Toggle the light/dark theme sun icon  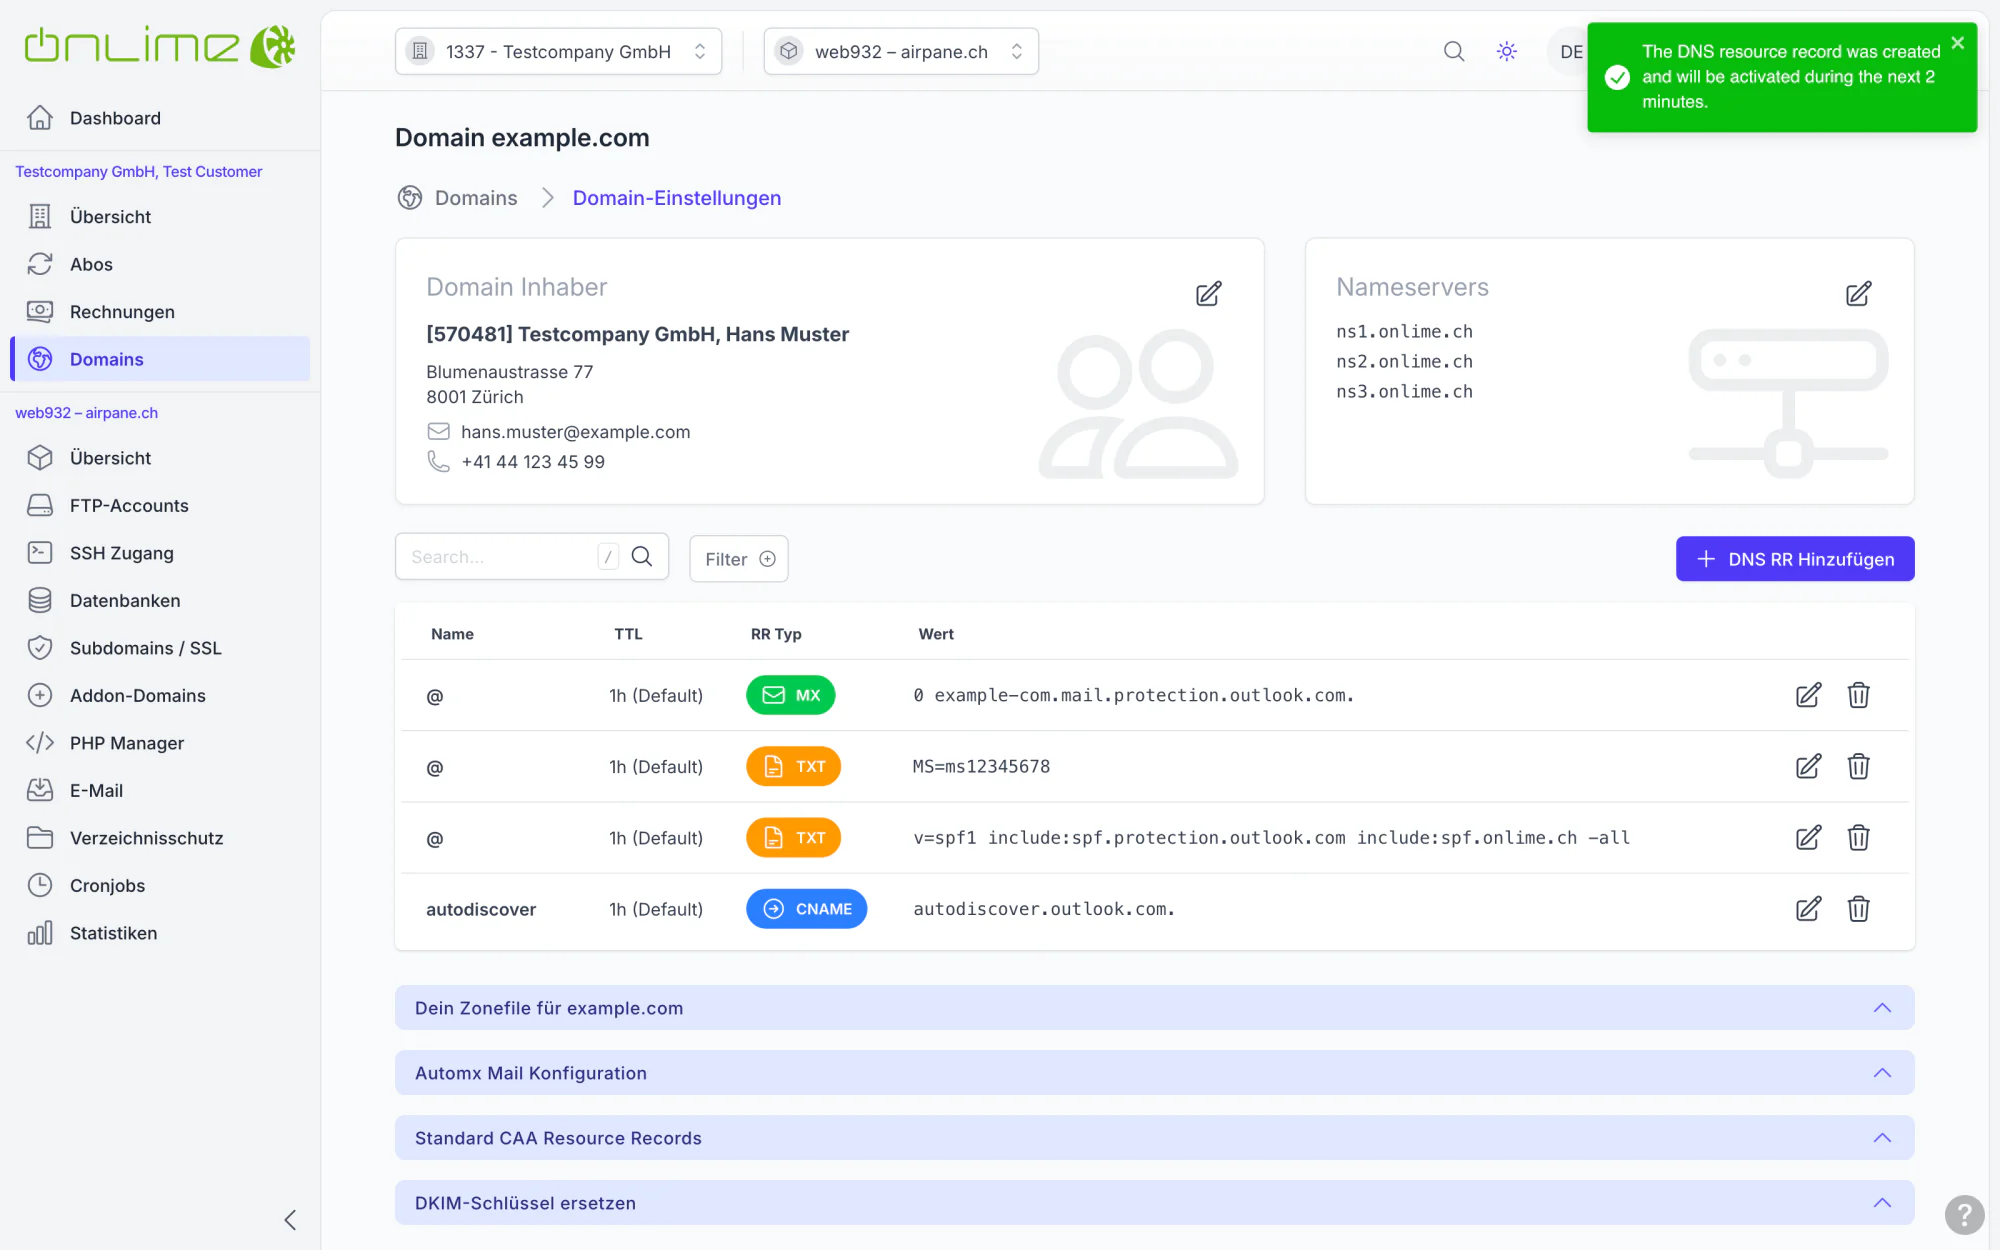pos(1507,51)
